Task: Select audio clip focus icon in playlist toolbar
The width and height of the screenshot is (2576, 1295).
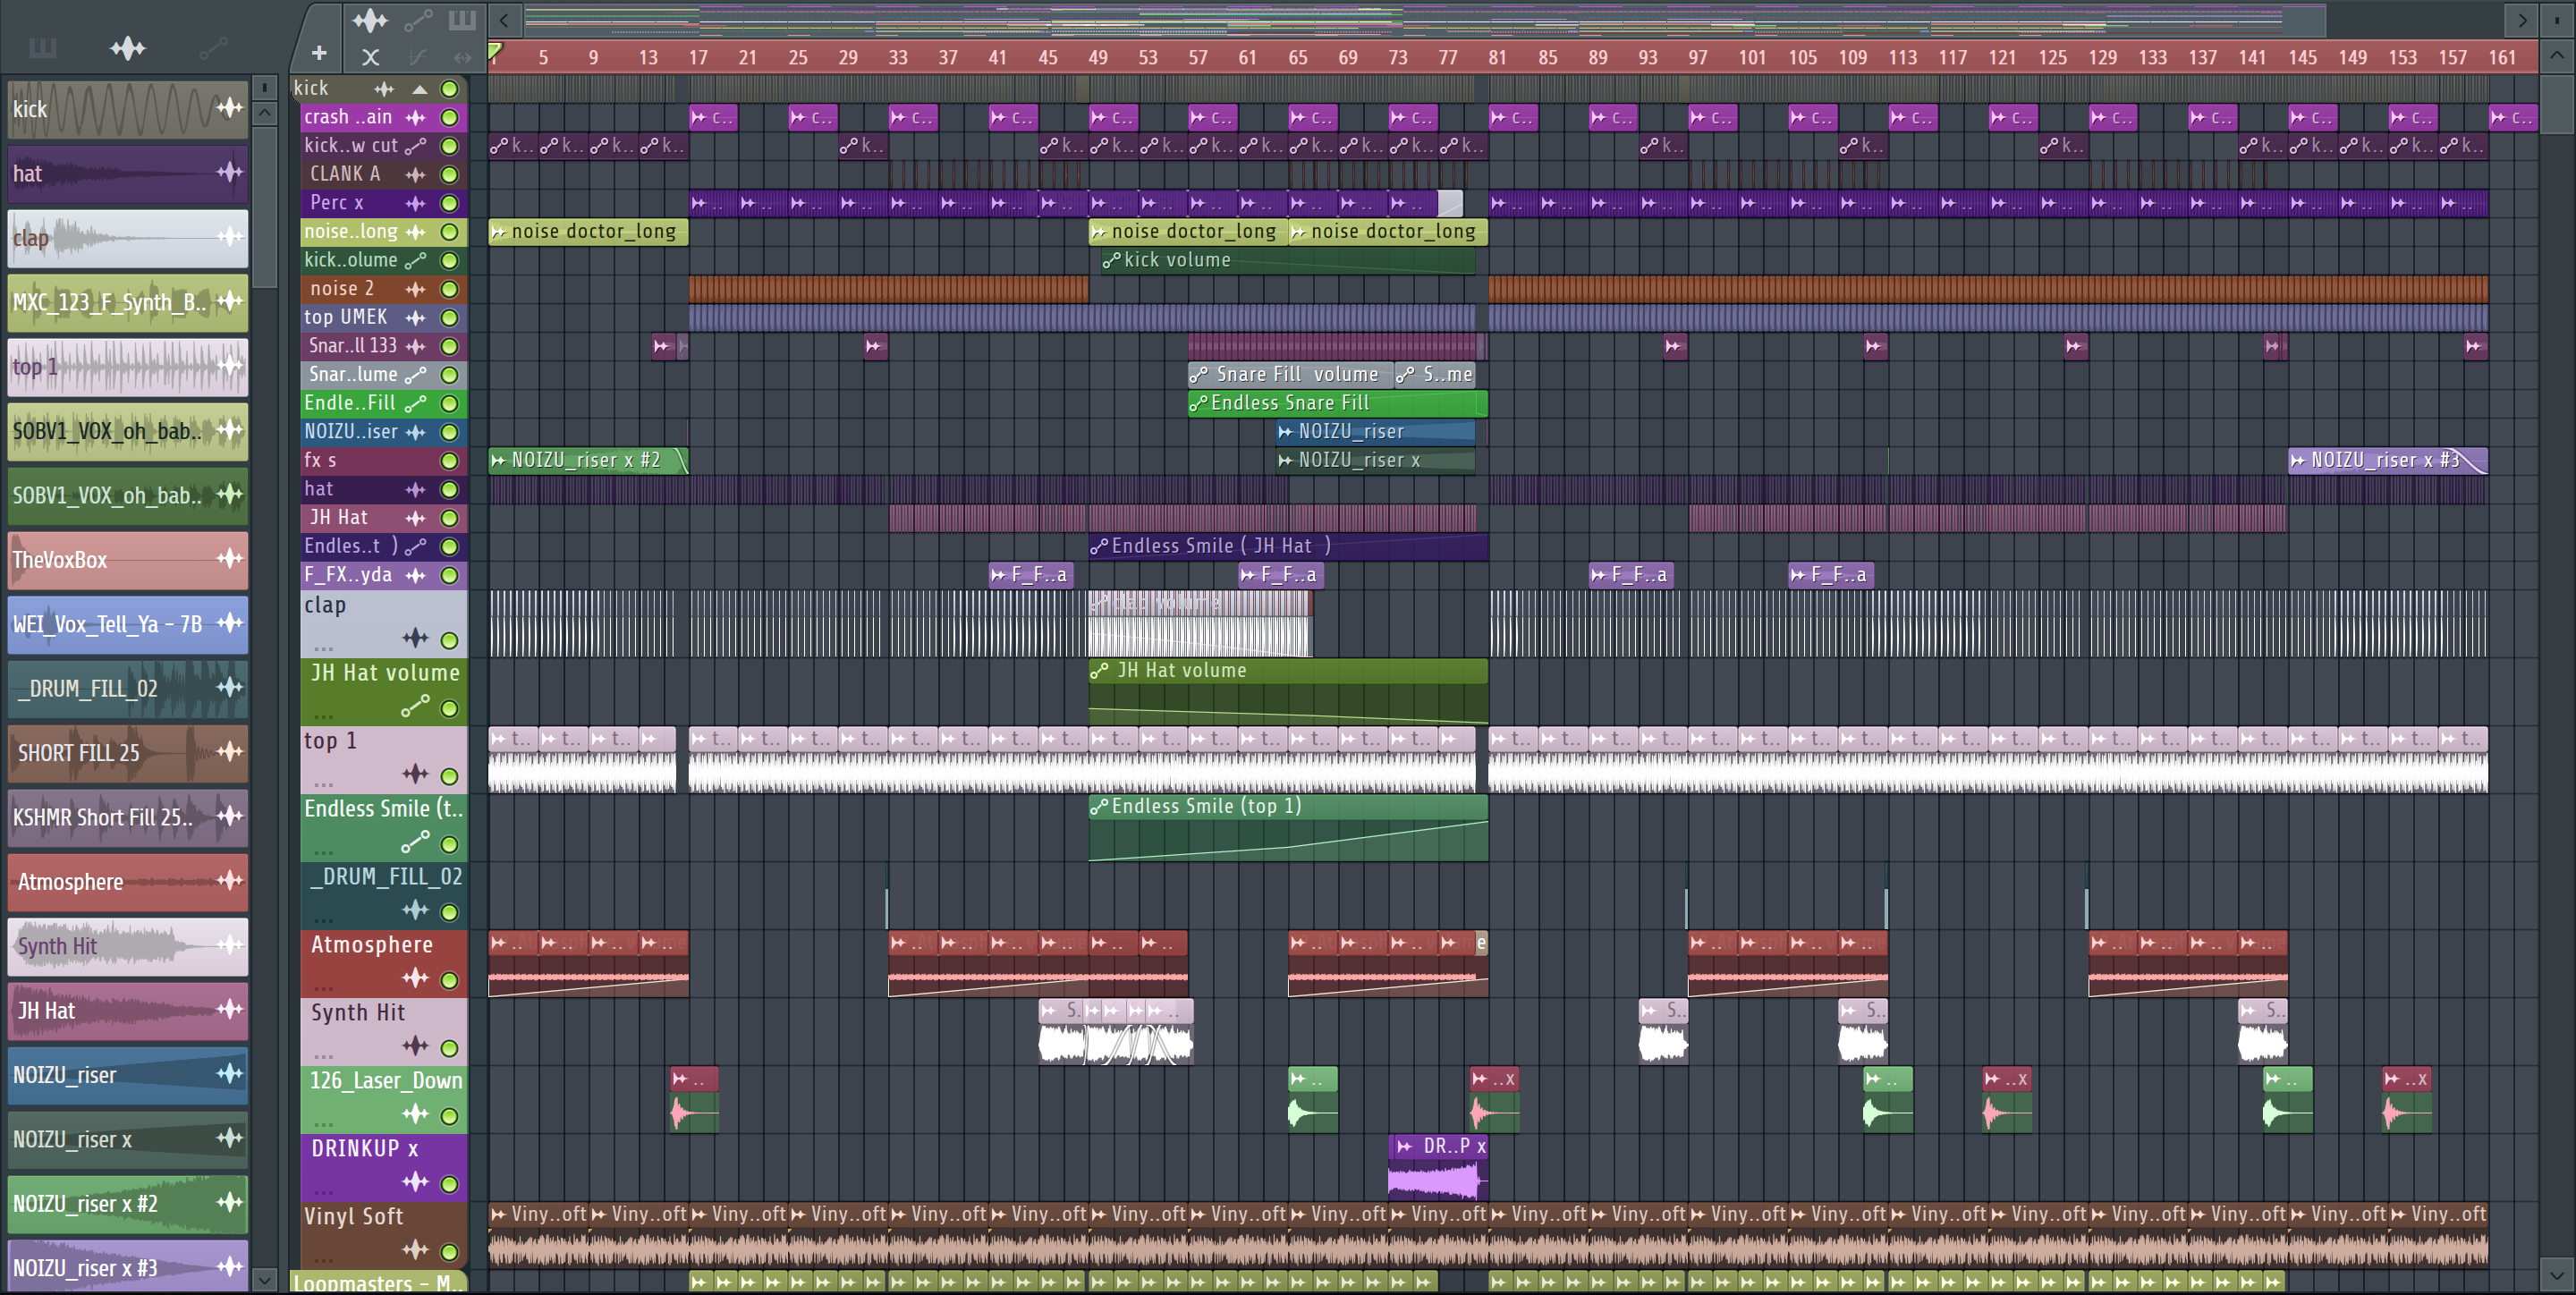Action: [x=370, y=19]
